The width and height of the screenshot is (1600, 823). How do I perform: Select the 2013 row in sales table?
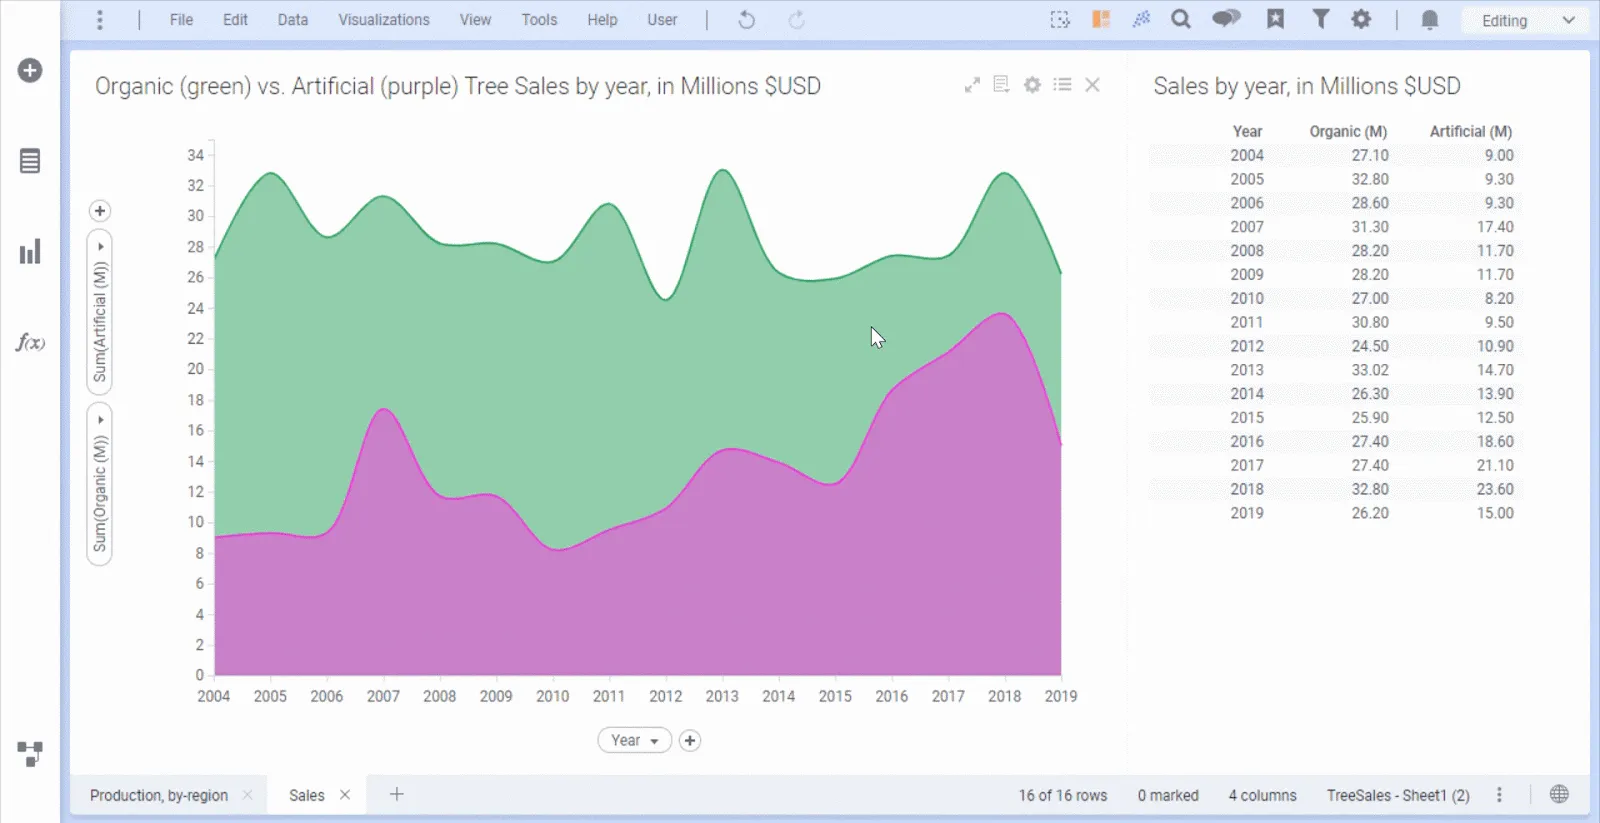[x=1336, y=370]
